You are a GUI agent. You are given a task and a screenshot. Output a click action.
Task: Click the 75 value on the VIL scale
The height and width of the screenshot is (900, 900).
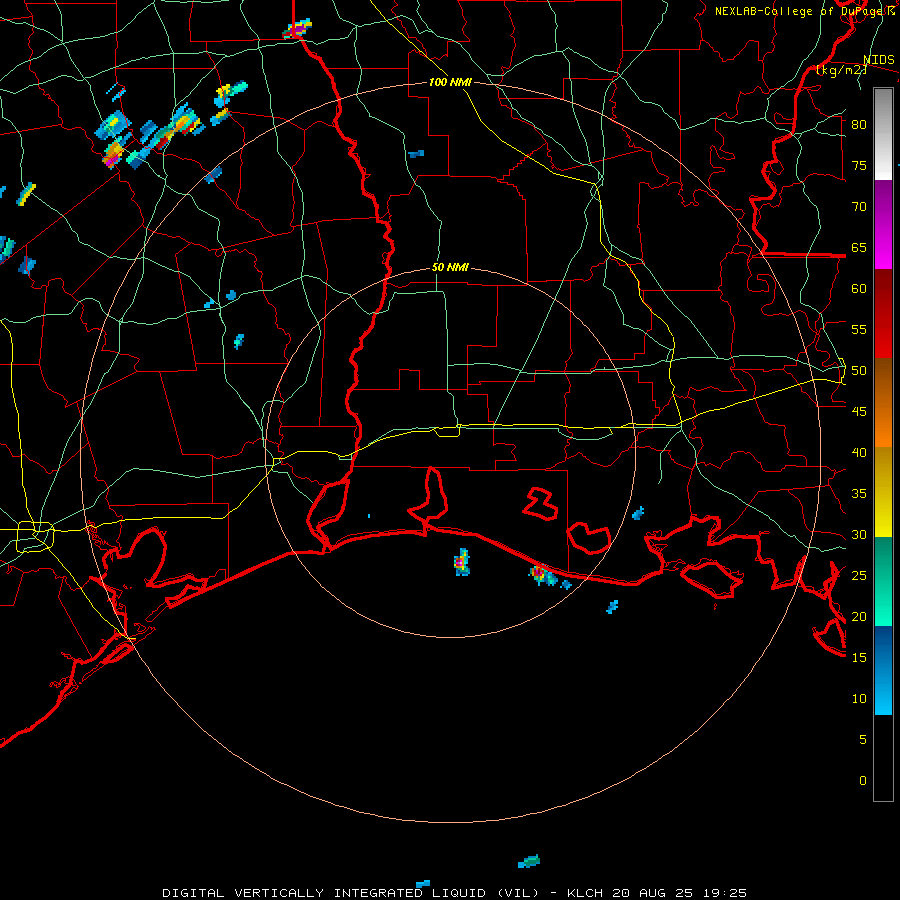tap(859, 165)
